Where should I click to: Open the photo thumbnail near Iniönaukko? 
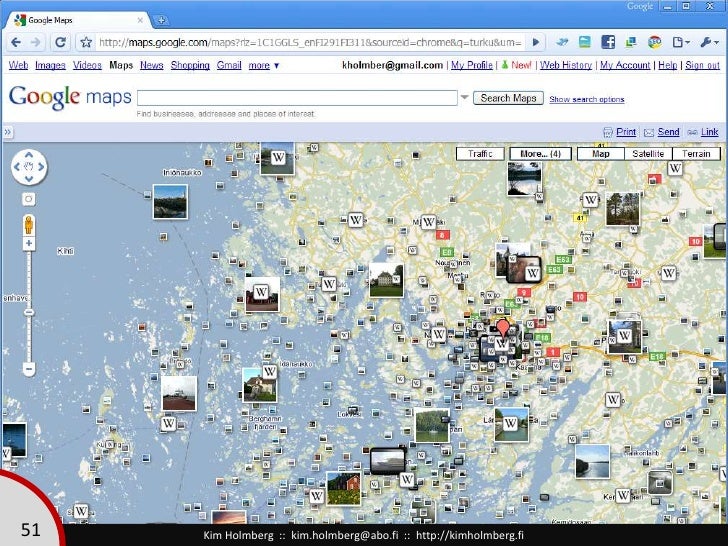pyautogui.click(x=170, y=202)
